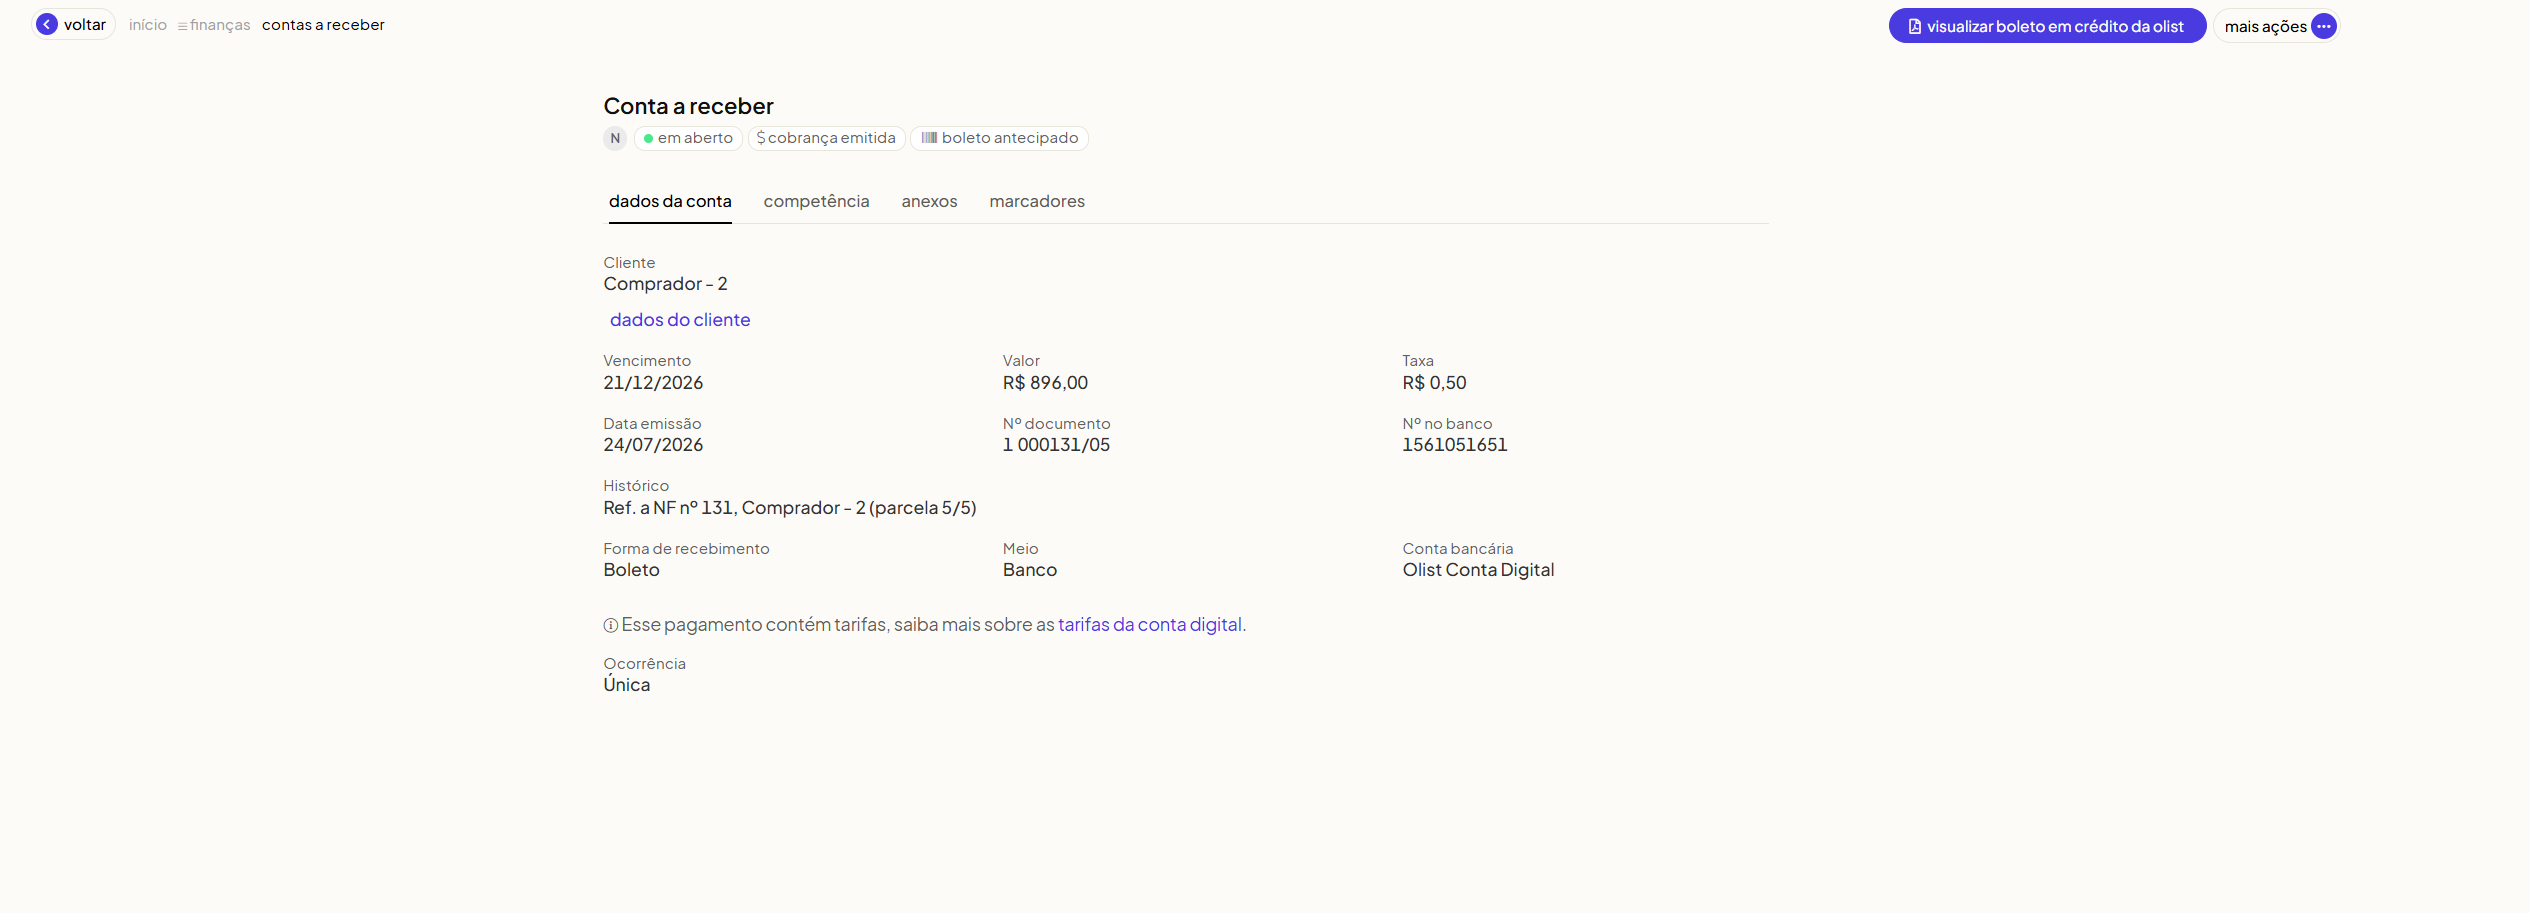Click the N badge under the title
Viewport: 2530px width, 913px height.
click(x=615, y=138)
